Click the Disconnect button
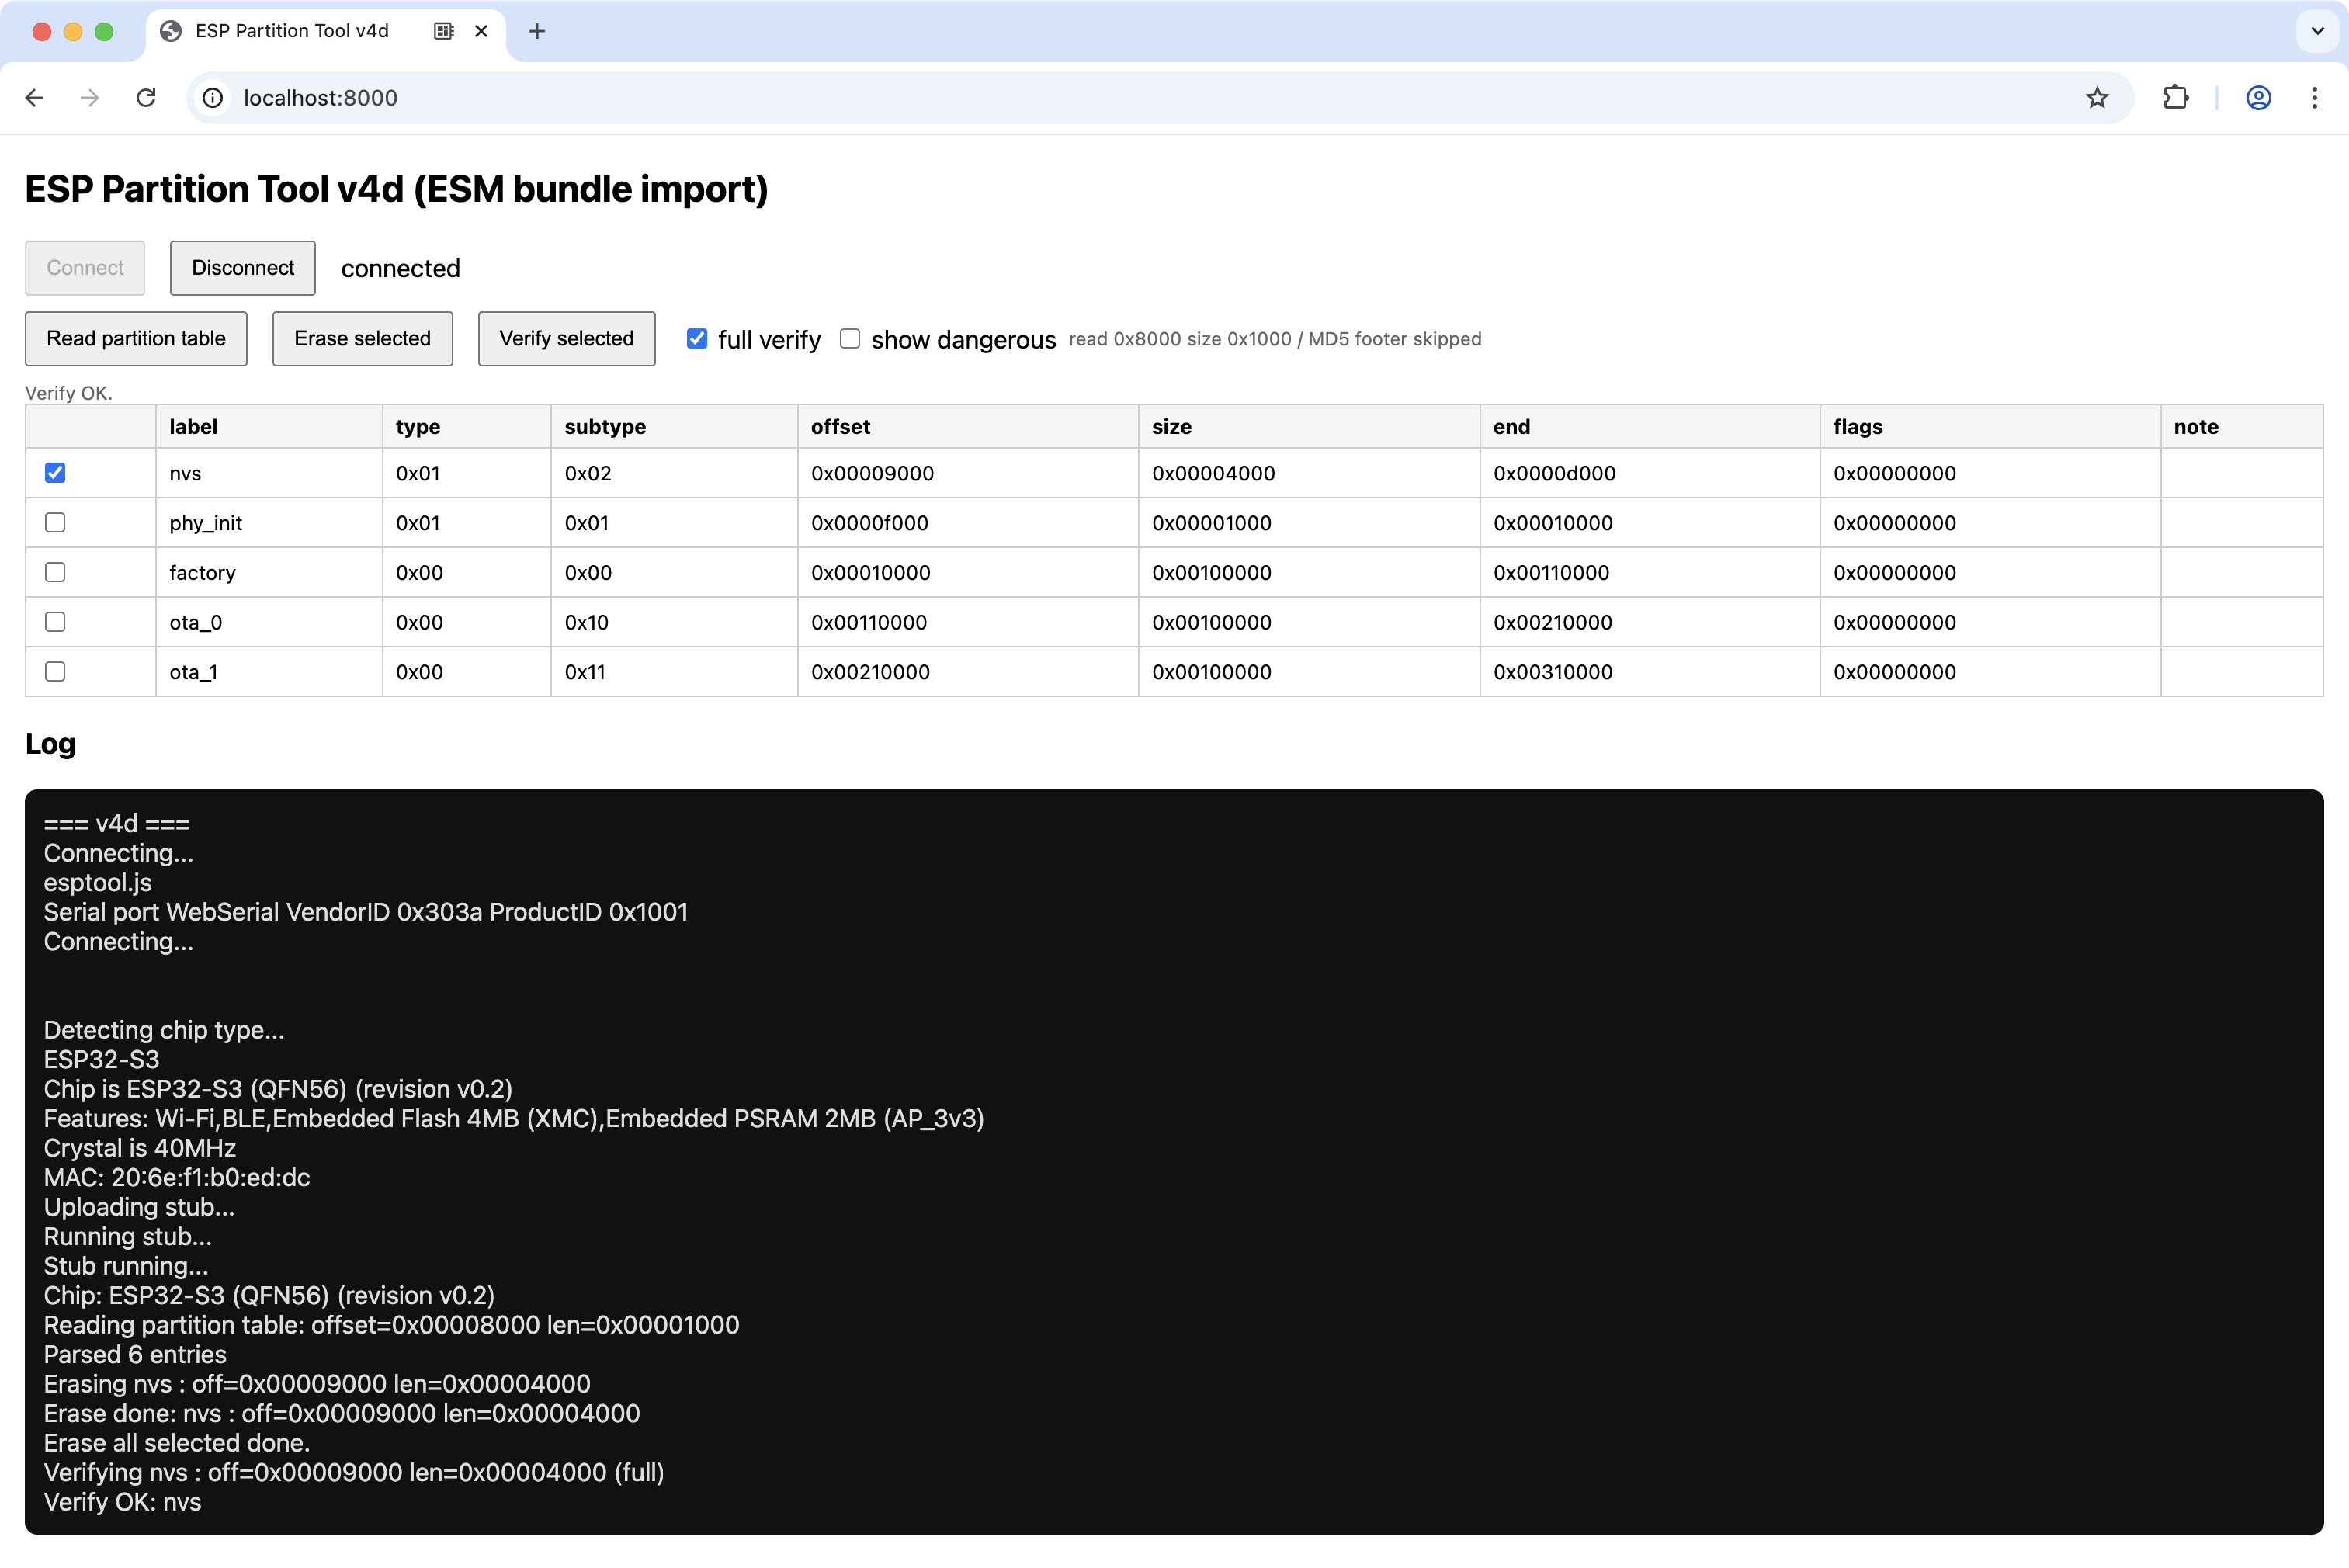Screen dimensions: 2349x1568 (x=243, y=268)
